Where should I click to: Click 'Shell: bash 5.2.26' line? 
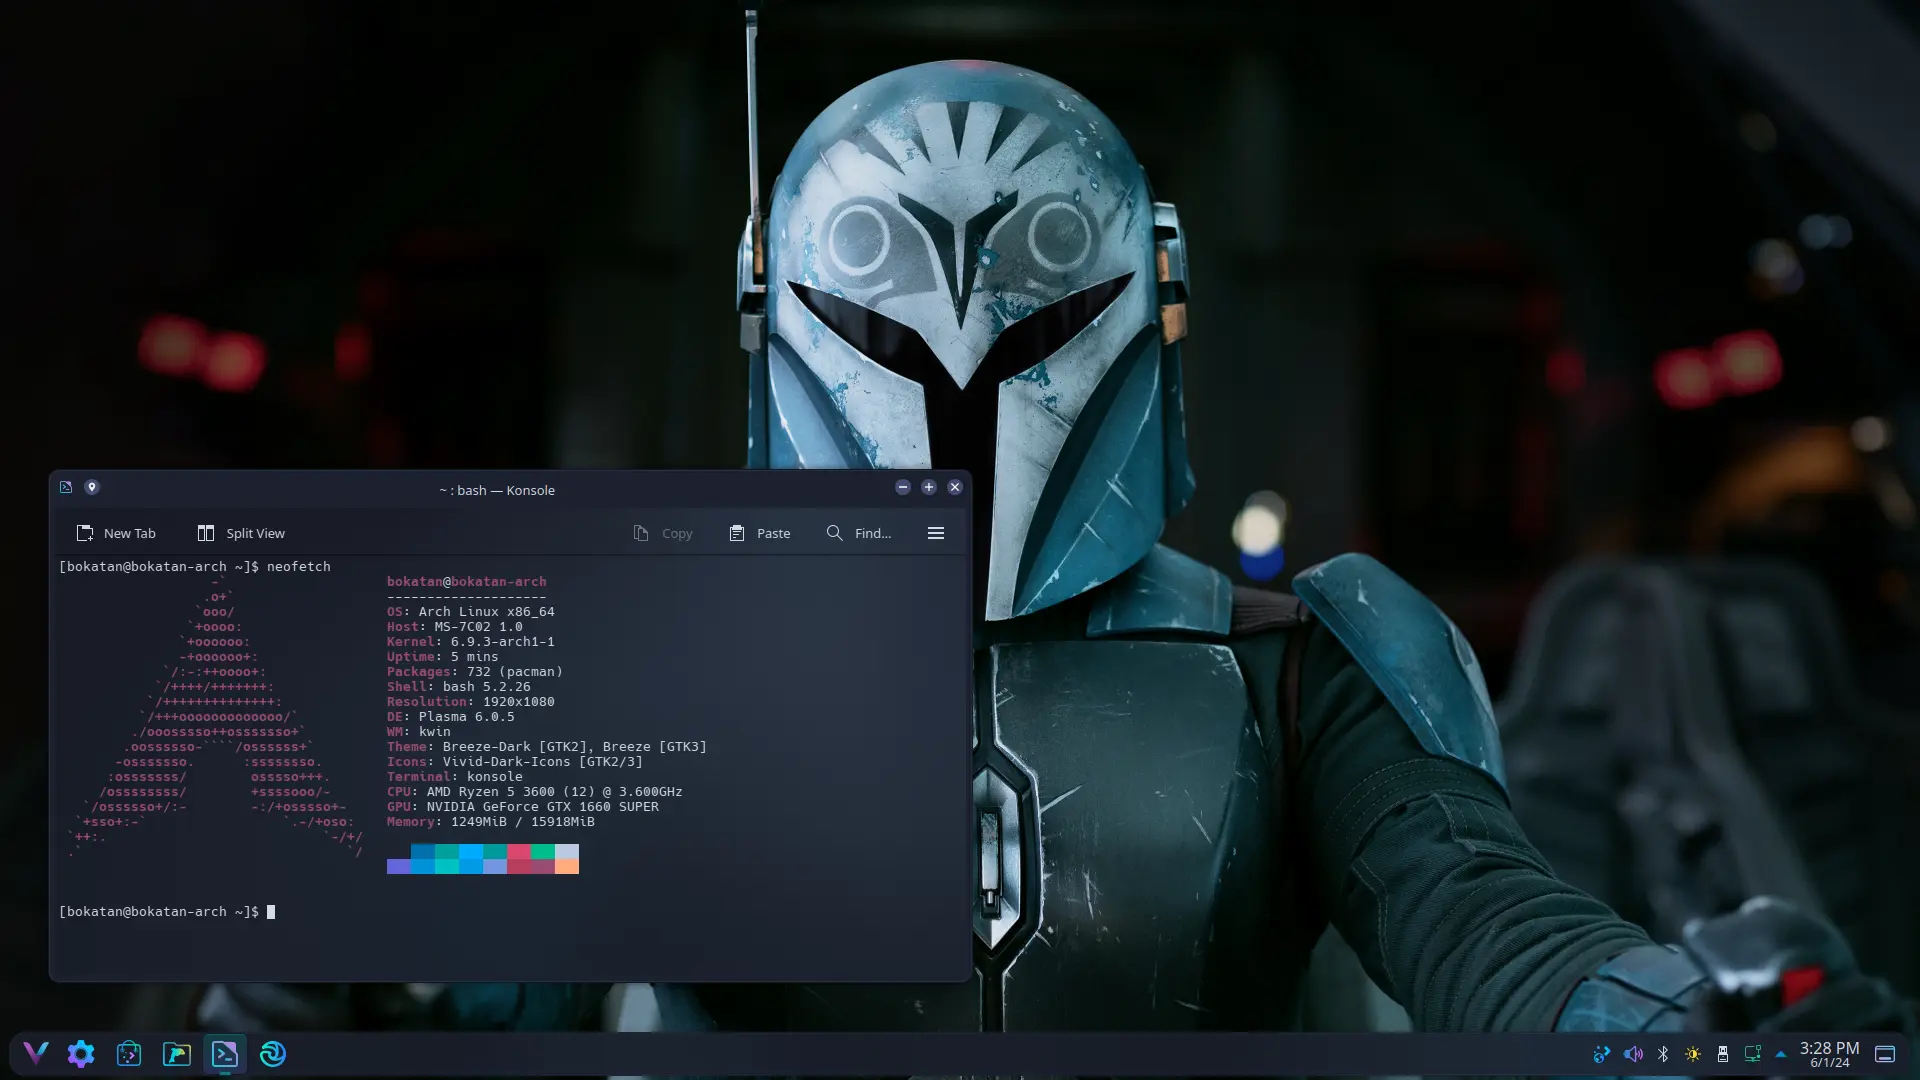coord(459,687)
